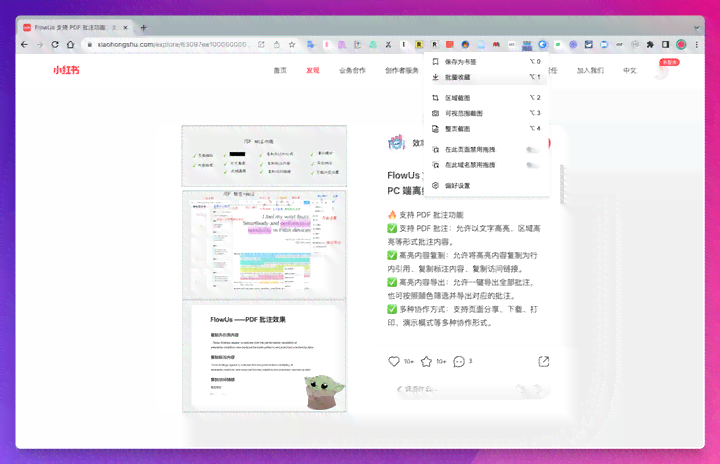Viewport: 720px width, 464px height.
Task: Click the red square extension icon
Action: click(x=450, y=45)
